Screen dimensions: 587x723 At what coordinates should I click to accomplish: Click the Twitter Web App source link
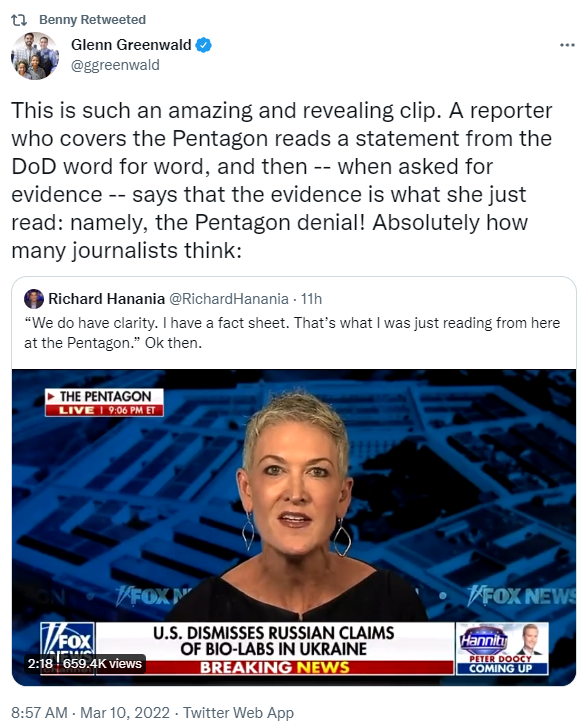pos(238,712)
